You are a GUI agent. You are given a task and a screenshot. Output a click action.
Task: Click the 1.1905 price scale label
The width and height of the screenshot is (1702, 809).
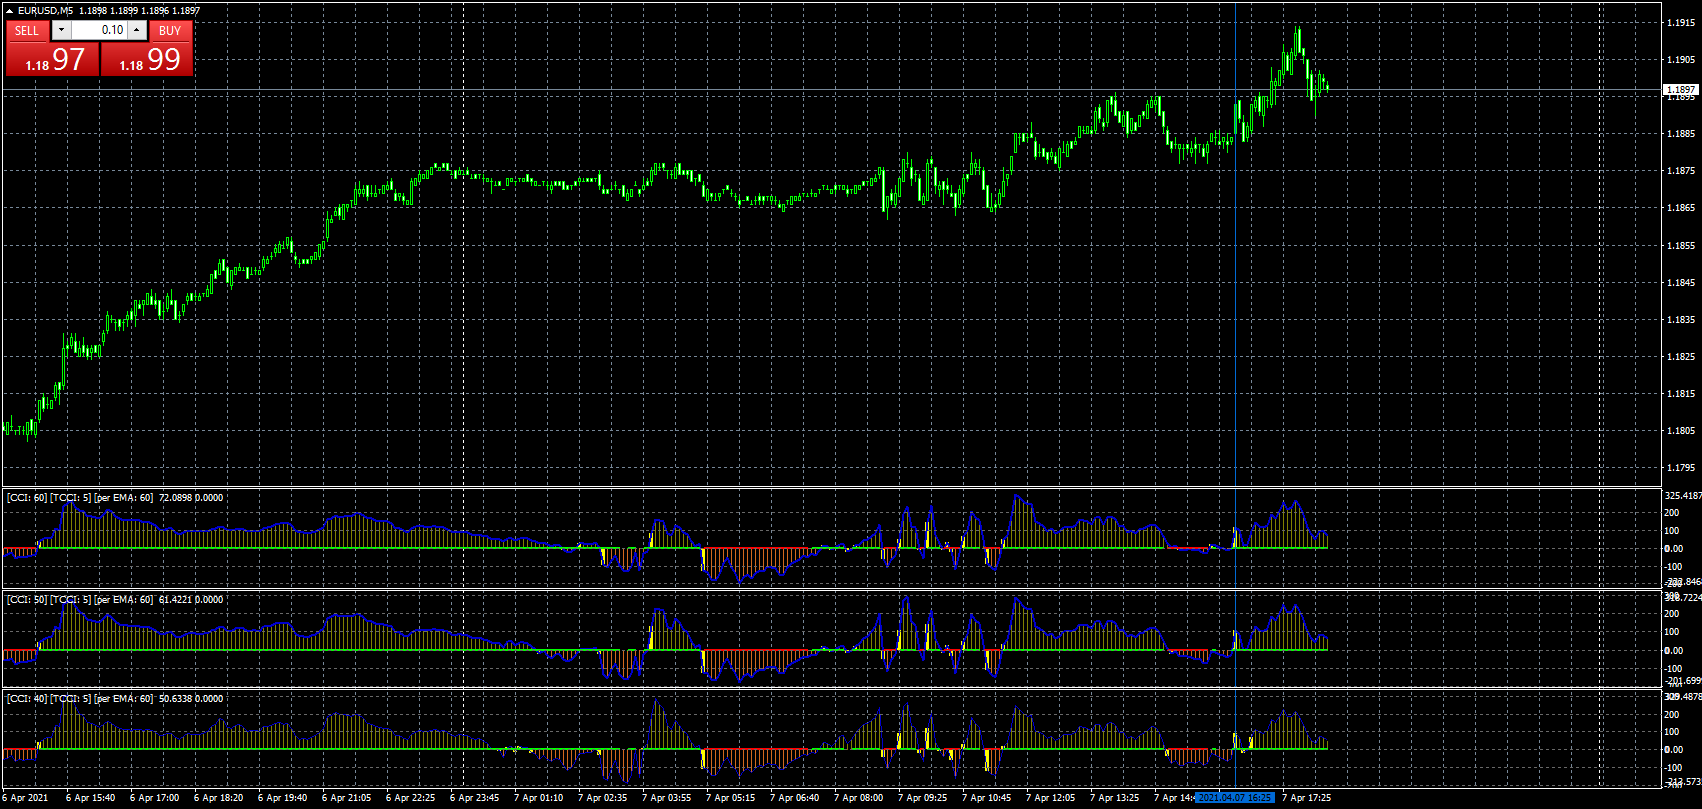[x=1681, y=59]
